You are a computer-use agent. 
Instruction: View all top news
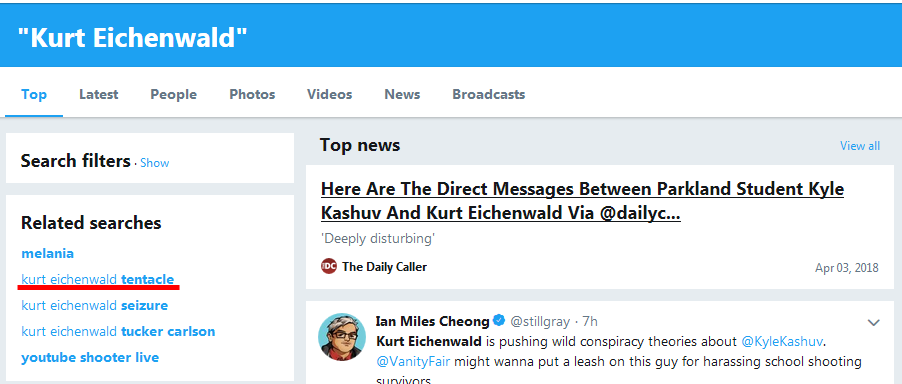point(859,145)
